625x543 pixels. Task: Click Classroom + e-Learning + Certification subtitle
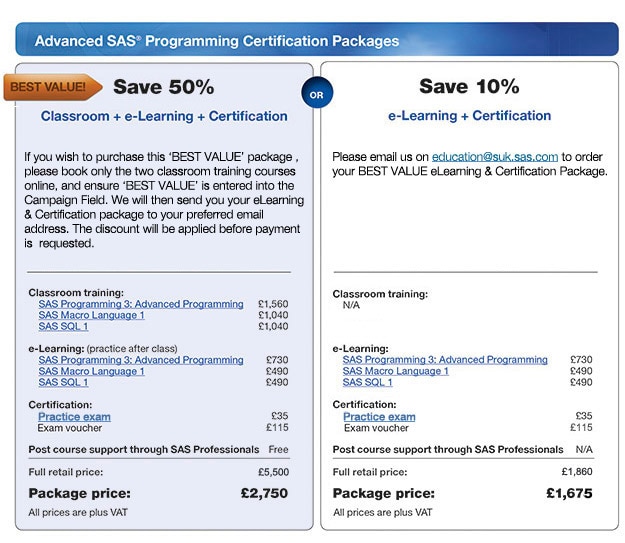(x=164, y=116)
